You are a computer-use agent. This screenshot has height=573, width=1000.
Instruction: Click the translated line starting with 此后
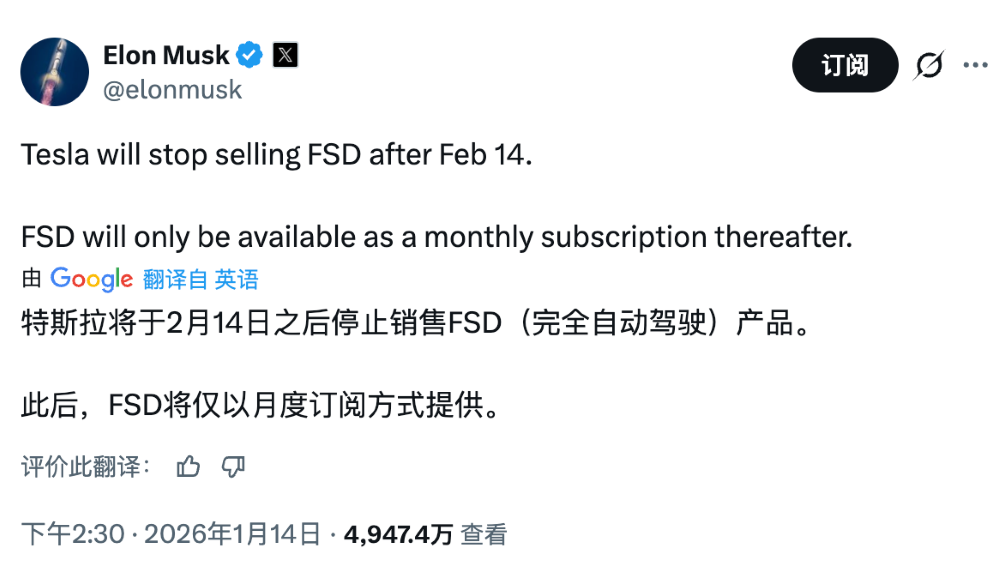(x=259, y=407)
